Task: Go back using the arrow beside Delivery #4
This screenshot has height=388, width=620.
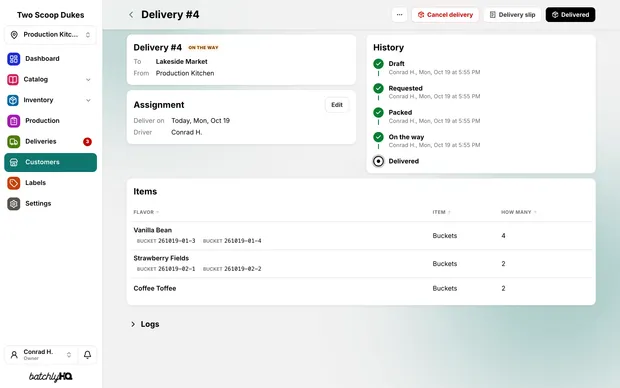Action: pyautogui.click(x=131, y=15)
